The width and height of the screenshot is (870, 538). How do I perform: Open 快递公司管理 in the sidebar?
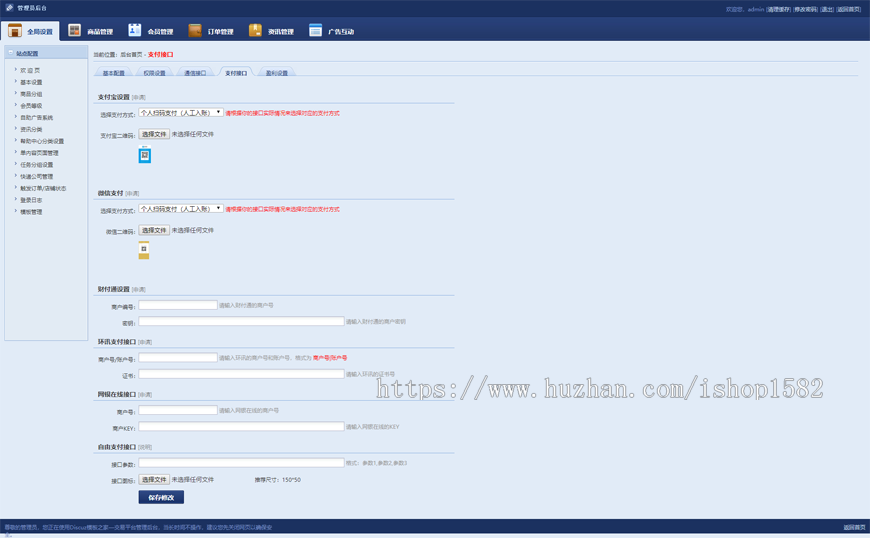(x=37, y=176)
